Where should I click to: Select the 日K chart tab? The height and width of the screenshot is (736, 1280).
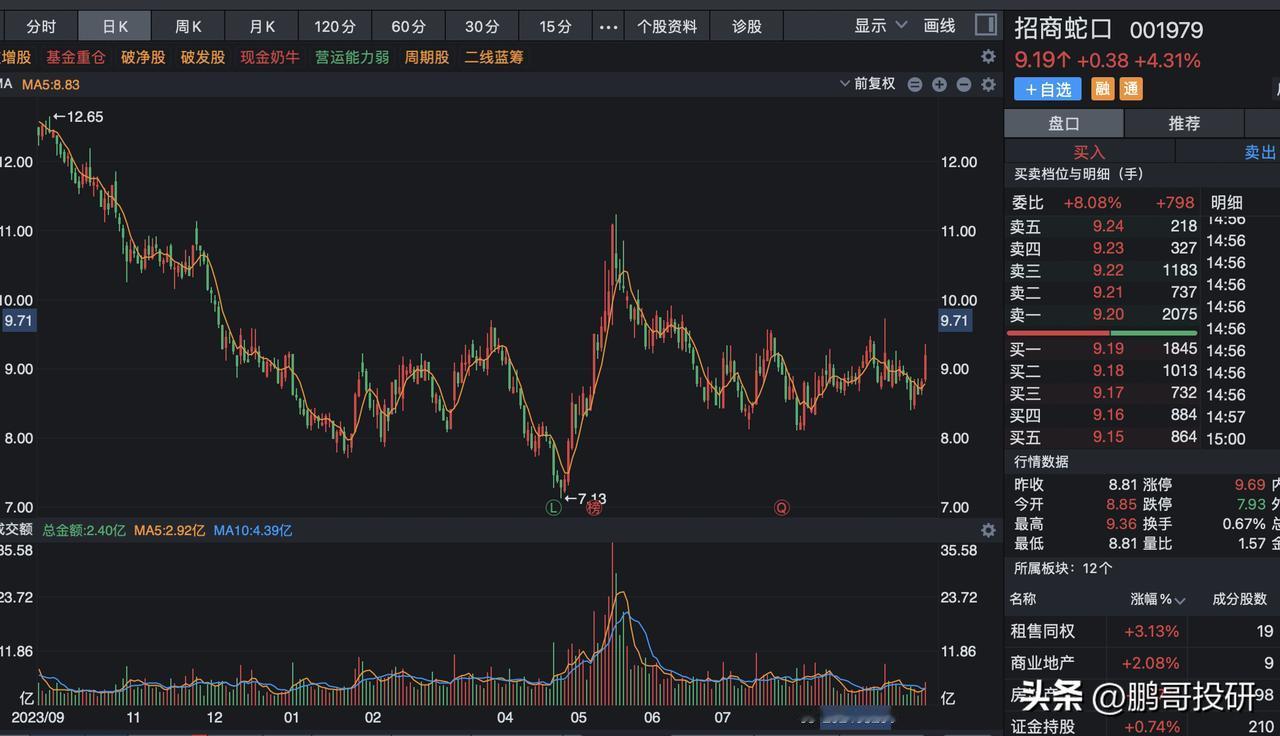pyautogui.click(x=115, y=26)
